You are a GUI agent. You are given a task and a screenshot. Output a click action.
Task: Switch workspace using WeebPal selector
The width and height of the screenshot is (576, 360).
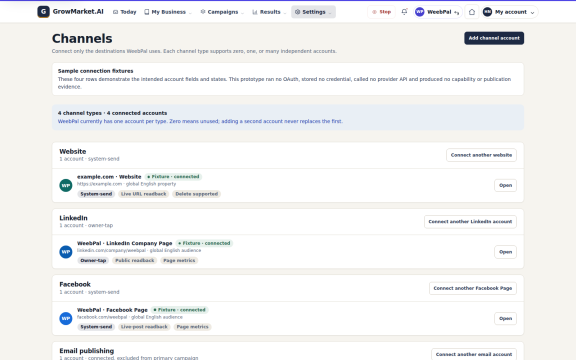coord(437,12)
